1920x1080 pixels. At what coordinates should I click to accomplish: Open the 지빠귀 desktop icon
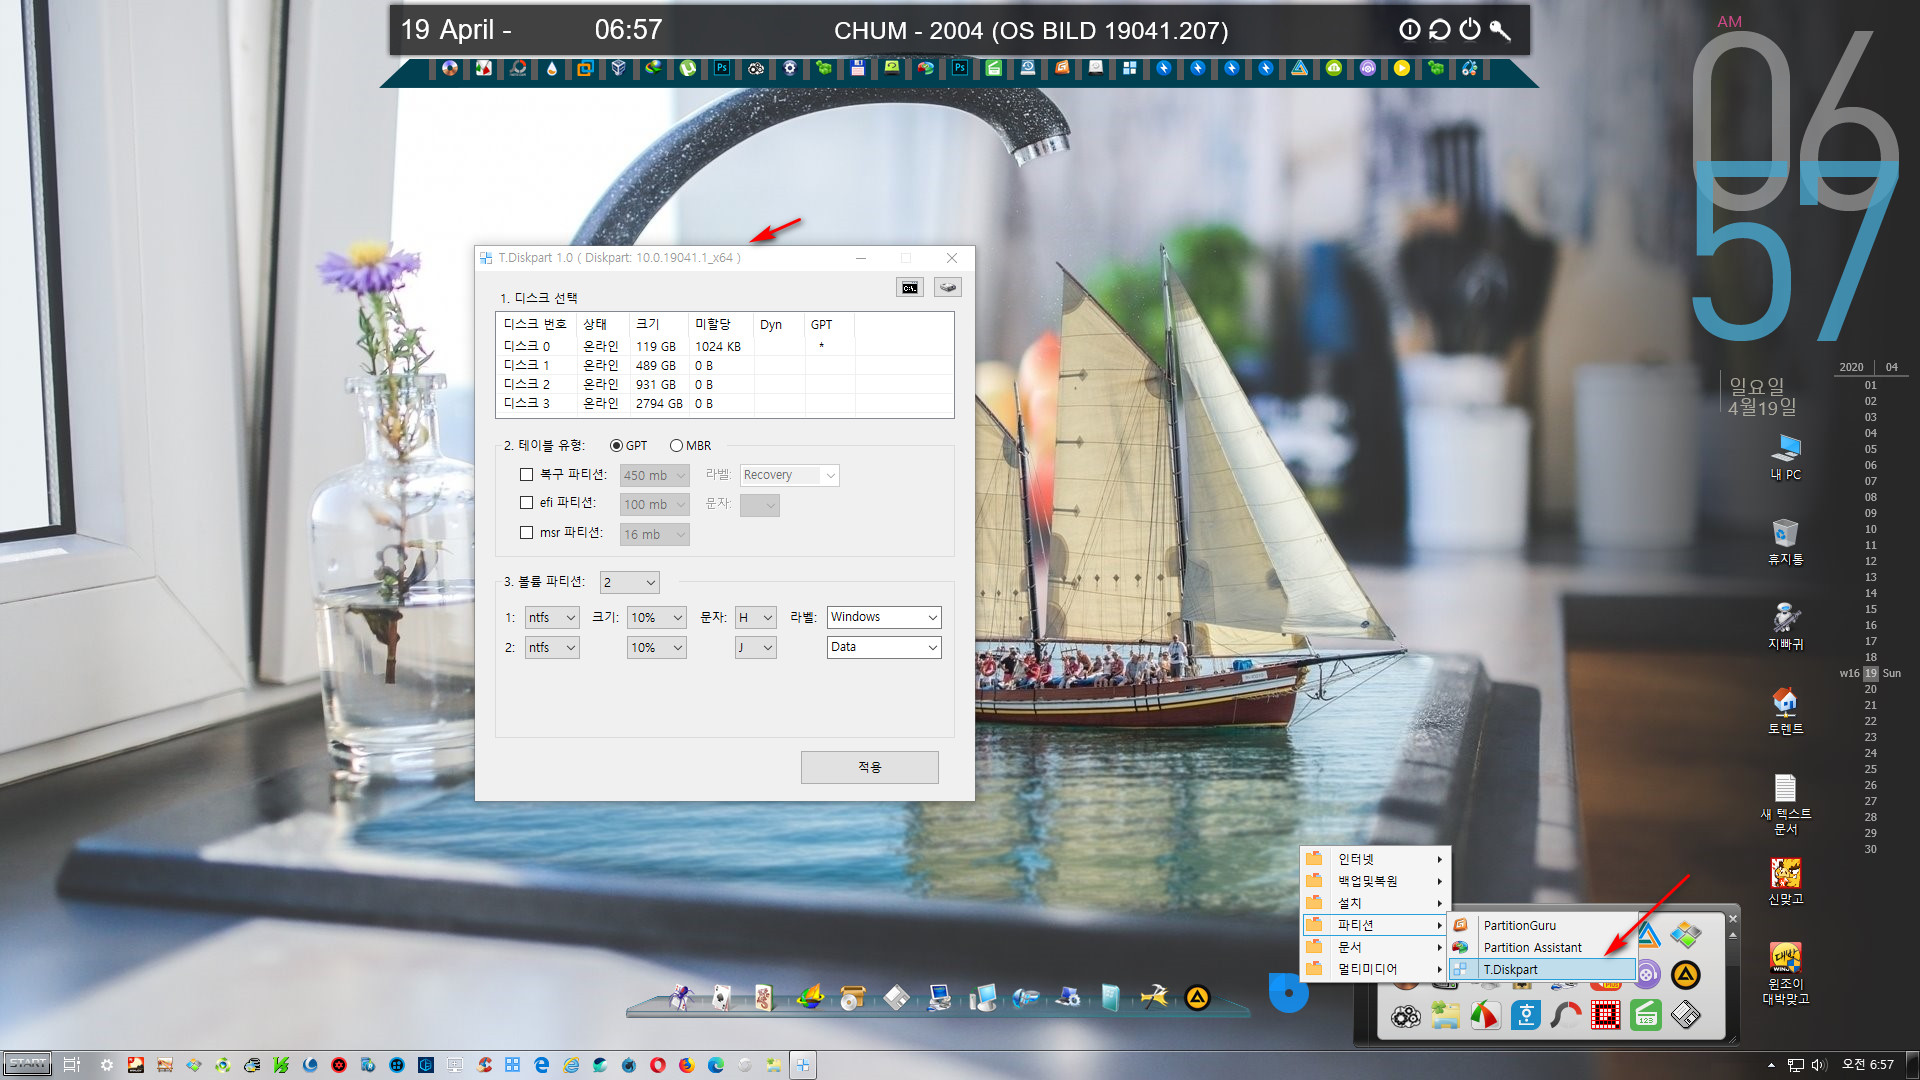tap(1785, 627)
